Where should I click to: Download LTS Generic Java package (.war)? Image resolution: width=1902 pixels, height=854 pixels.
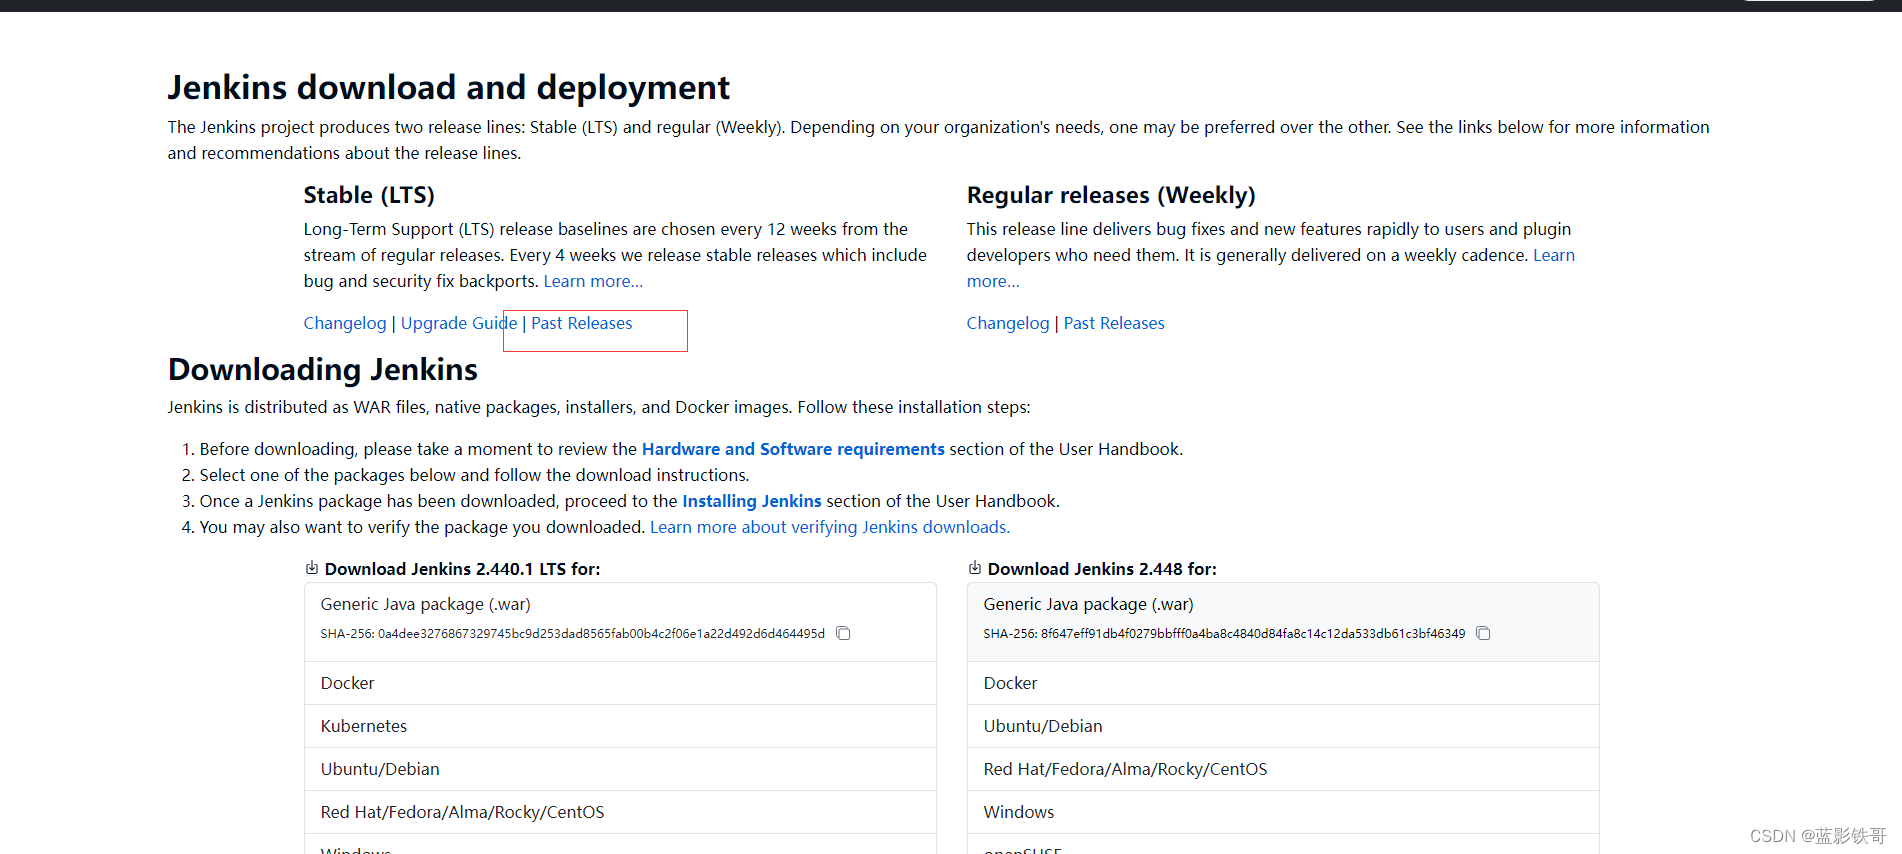click(x=620, y=622)
